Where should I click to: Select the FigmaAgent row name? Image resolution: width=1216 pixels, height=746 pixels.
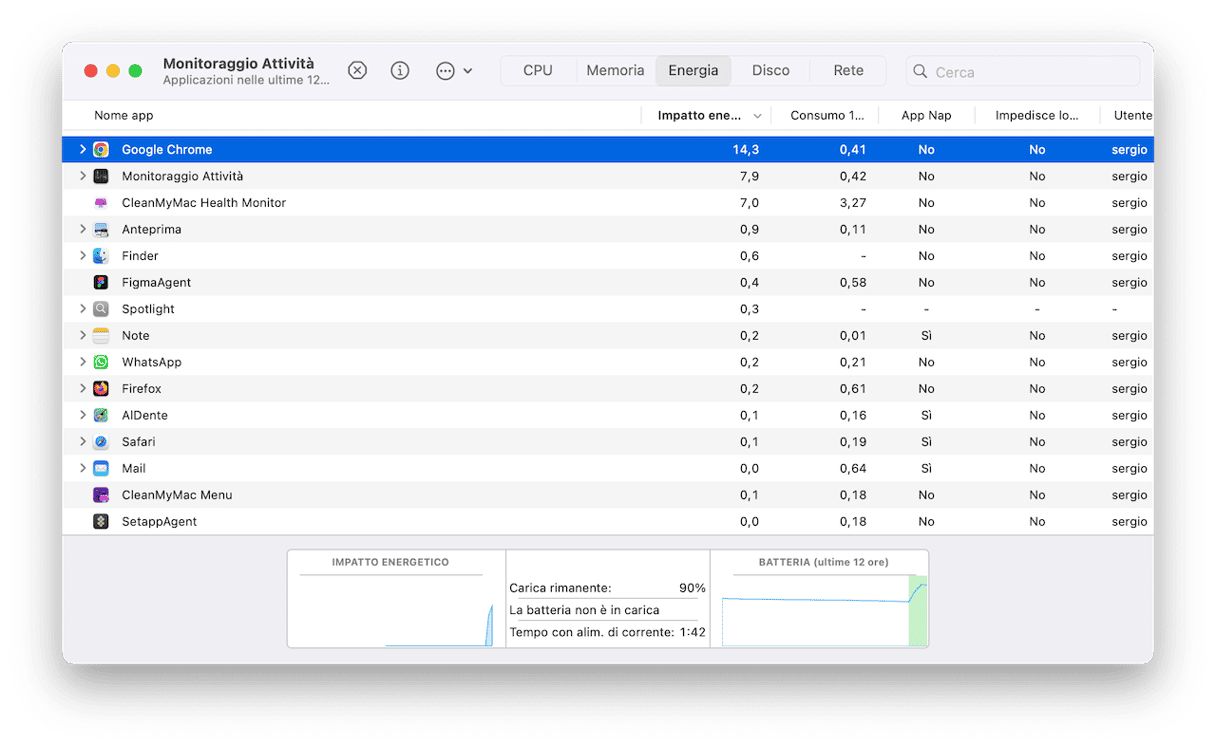tap(156, 283)
